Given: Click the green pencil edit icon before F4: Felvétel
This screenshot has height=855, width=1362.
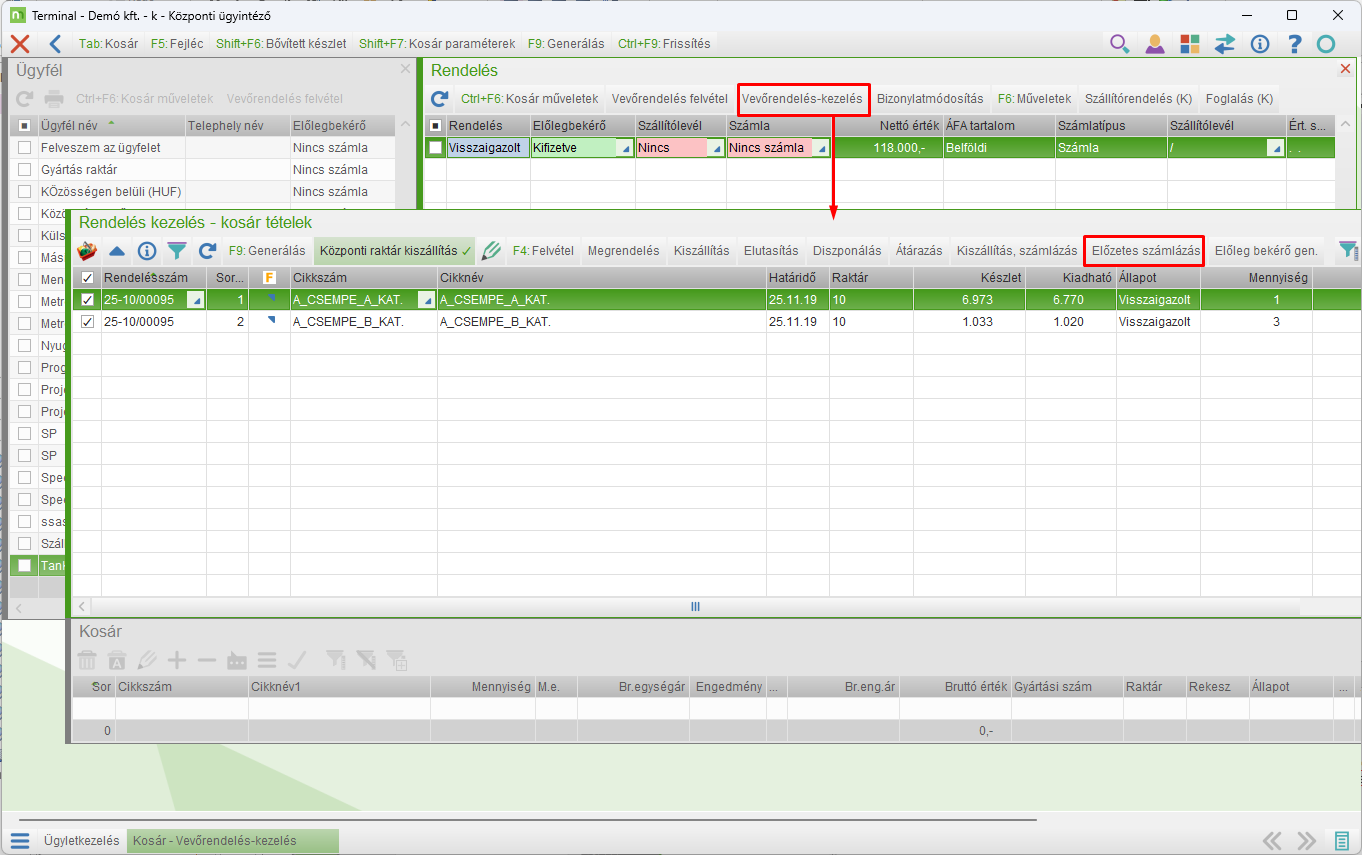Looking at the screenshot, I should [x=490, y=251].
